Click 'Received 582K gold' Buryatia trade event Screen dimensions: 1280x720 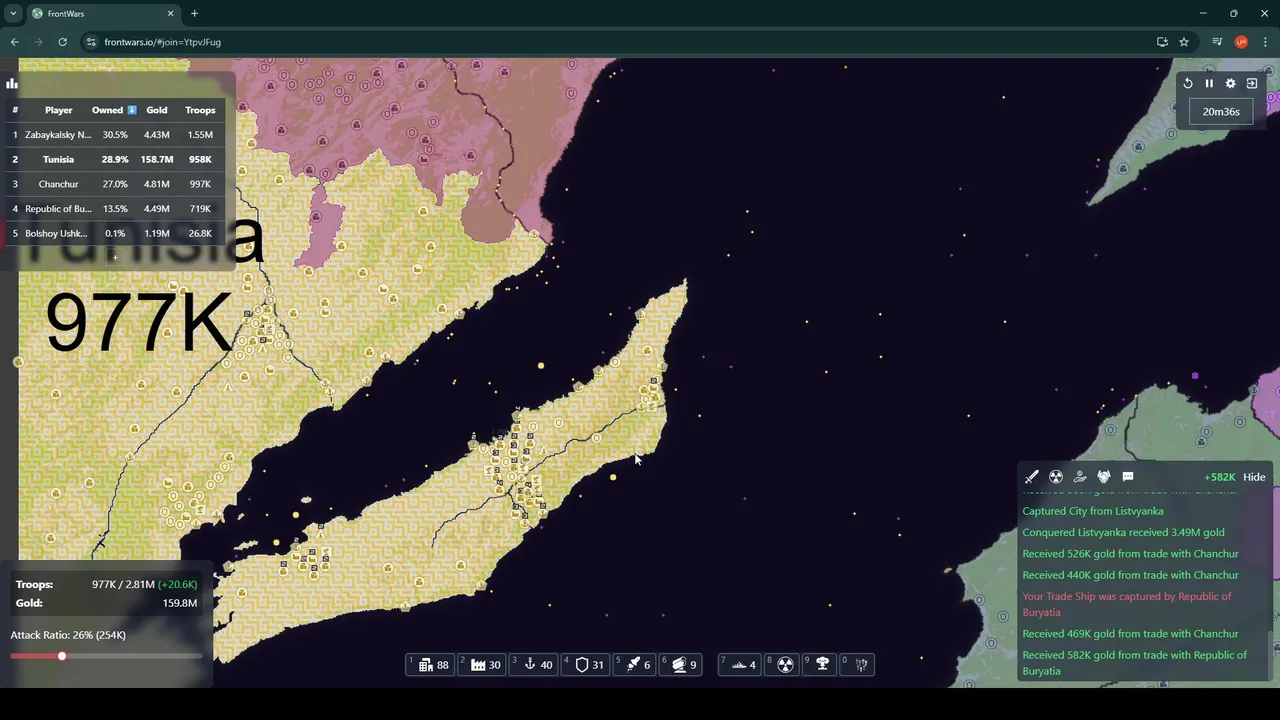pos(1134,663)
